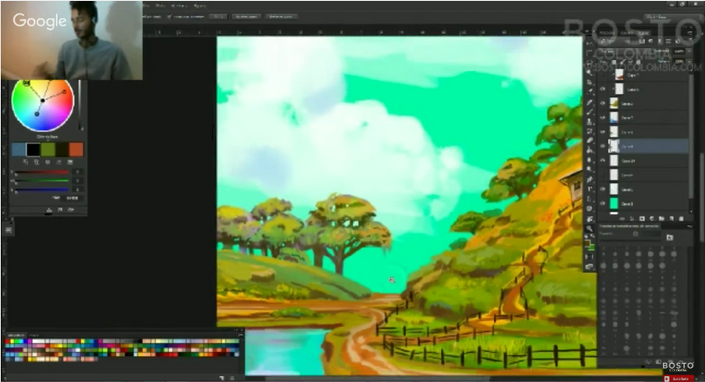Open the folder icon in brush presets panel
This screenshot has width=705, height=382.
tap(669, 238)
